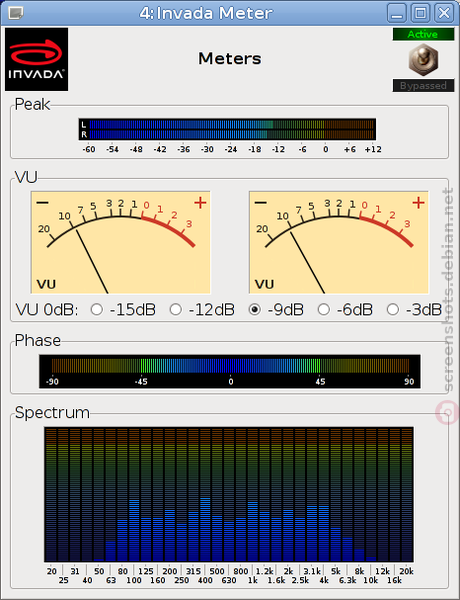Select the -6dB VU reference option
460x600 pixels.
pos(323,309)
